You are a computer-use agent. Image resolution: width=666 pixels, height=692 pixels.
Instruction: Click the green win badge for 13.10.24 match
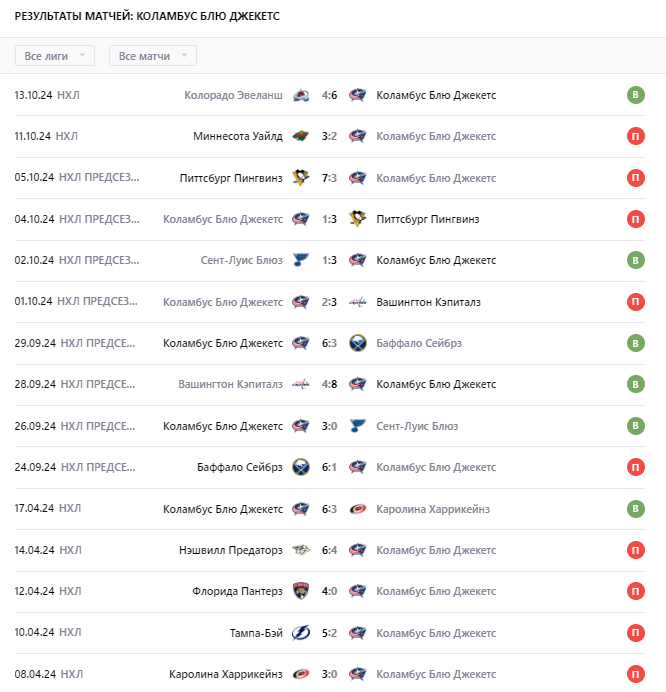click(635, 95)
